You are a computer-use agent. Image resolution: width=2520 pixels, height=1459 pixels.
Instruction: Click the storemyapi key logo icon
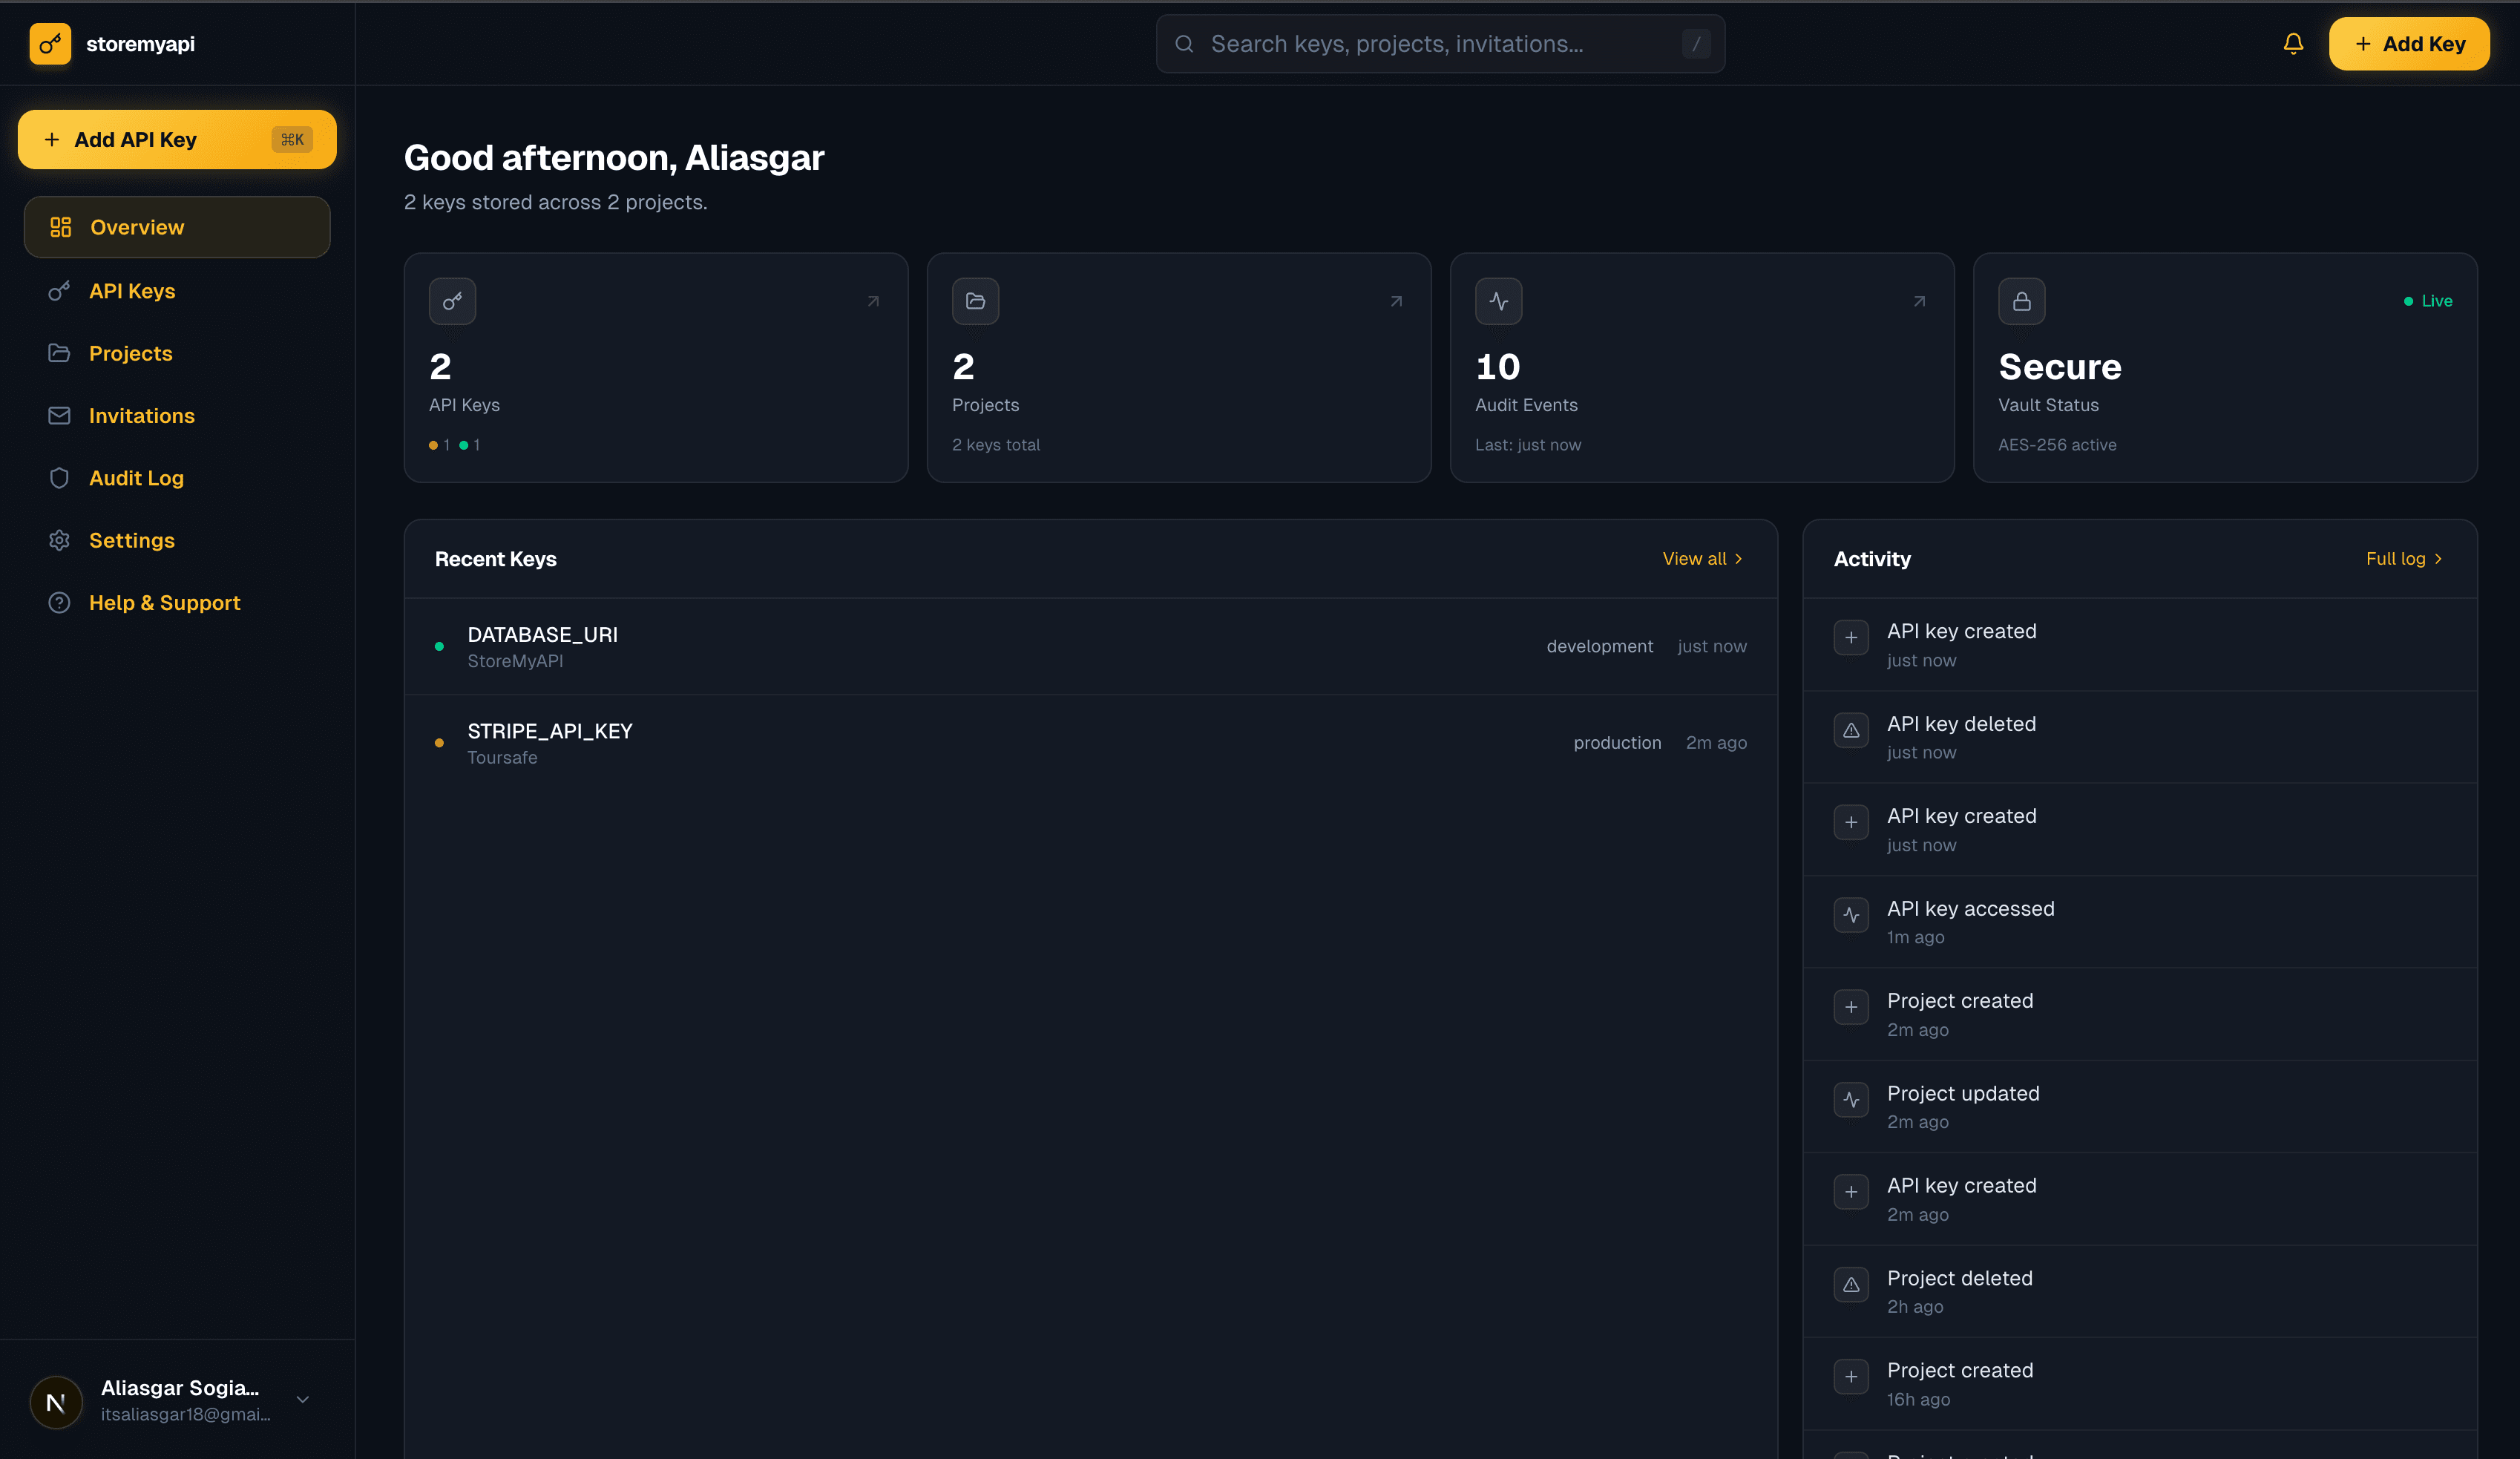(x=51, y=43)
